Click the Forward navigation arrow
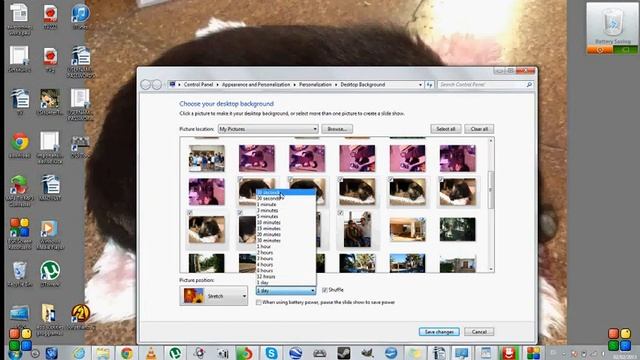Viewport: 640px width, 360px height. (157, 84)
